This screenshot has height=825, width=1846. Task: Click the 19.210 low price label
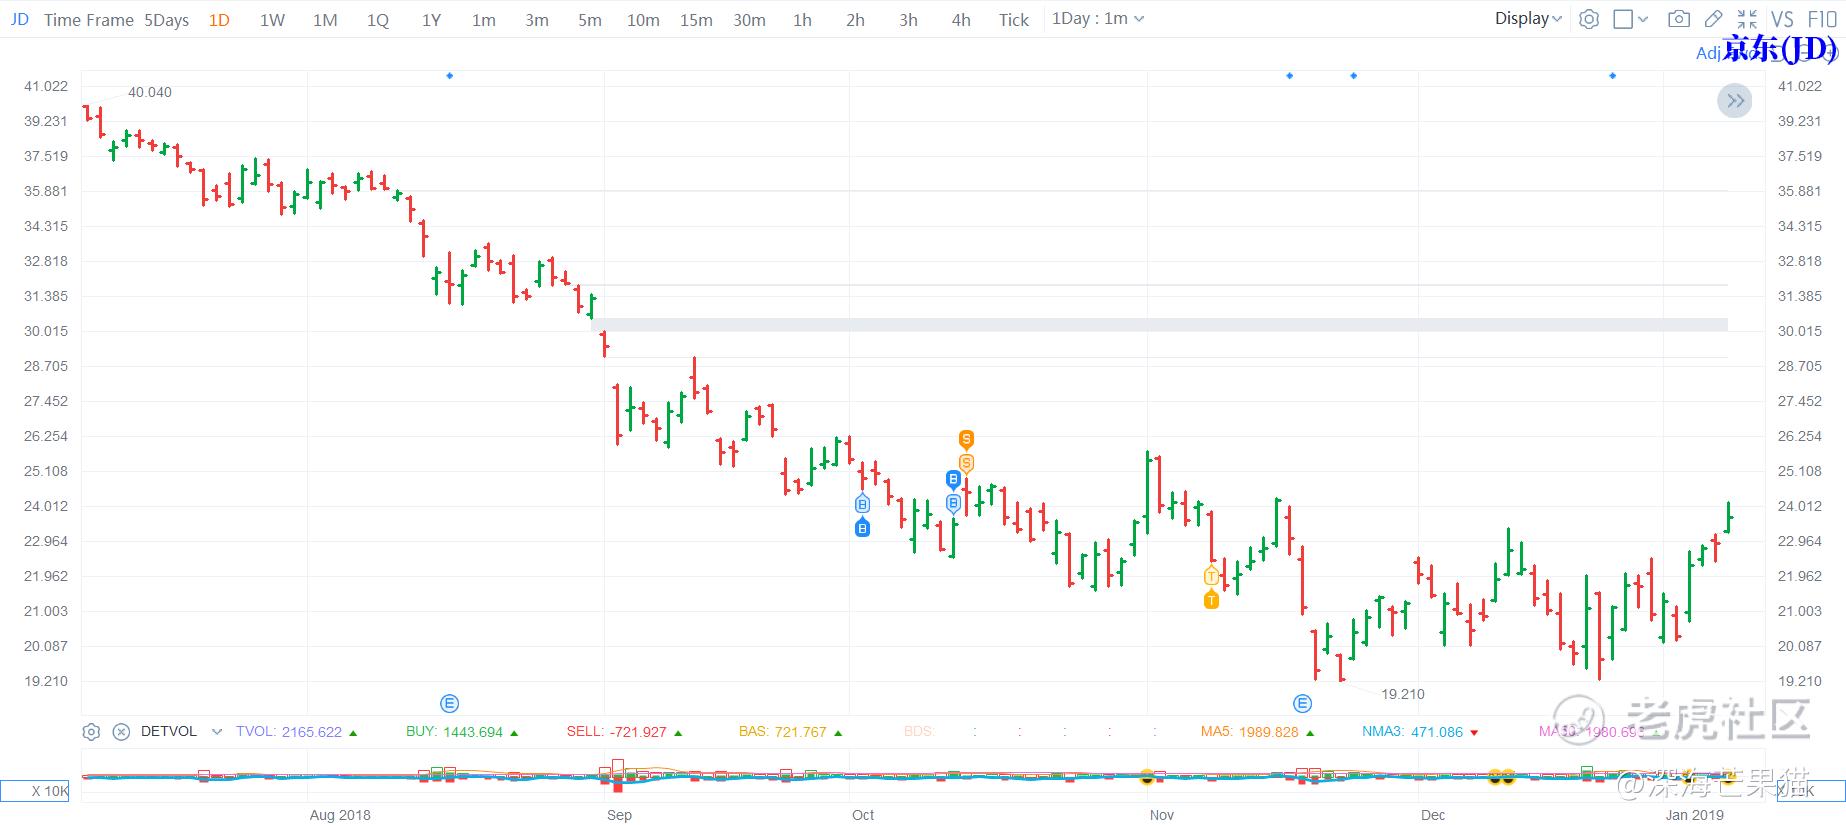click(x=1403, y=694)
